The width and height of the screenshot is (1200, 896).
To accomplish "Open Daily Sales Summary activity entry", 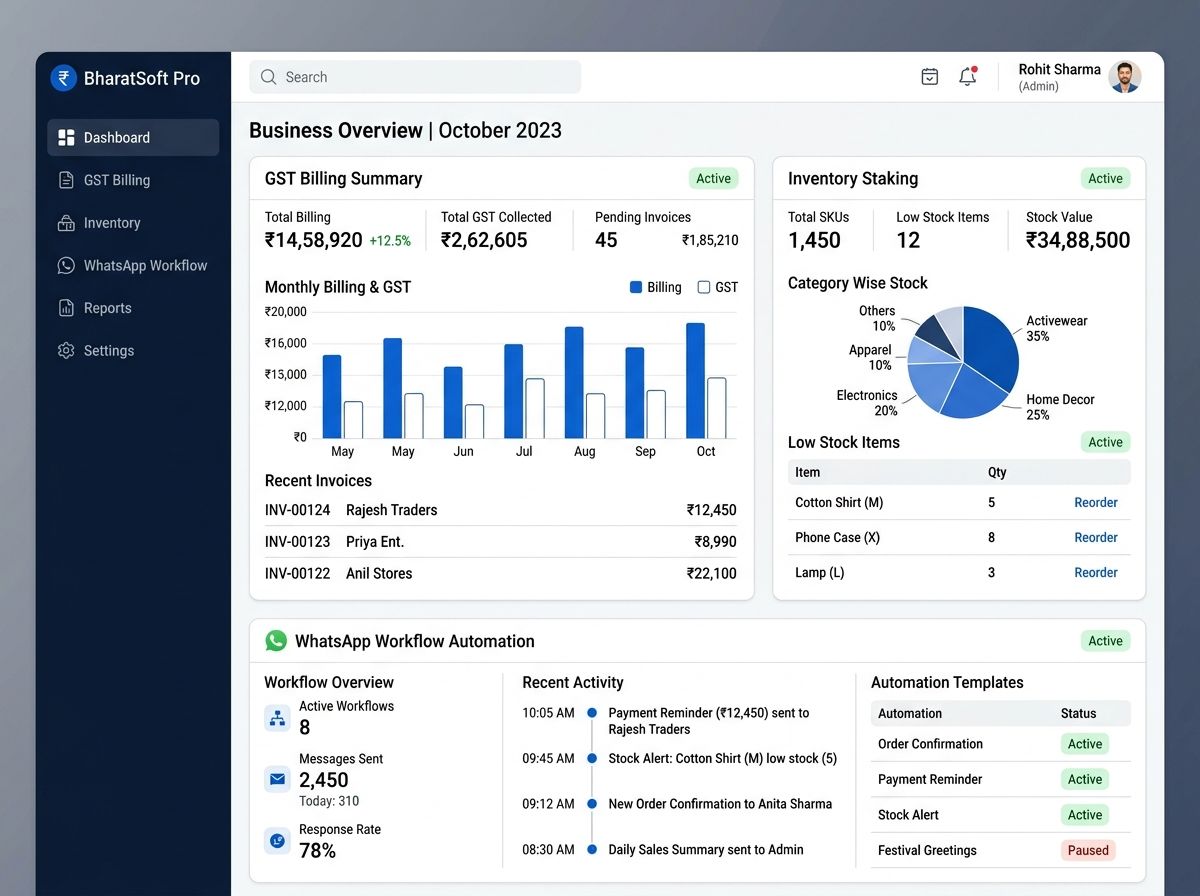I will click(706, 850).
